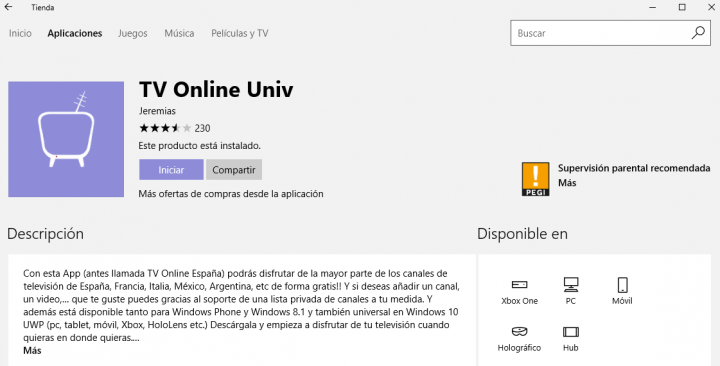Click the Descripción heading

(x=45, y=234)
